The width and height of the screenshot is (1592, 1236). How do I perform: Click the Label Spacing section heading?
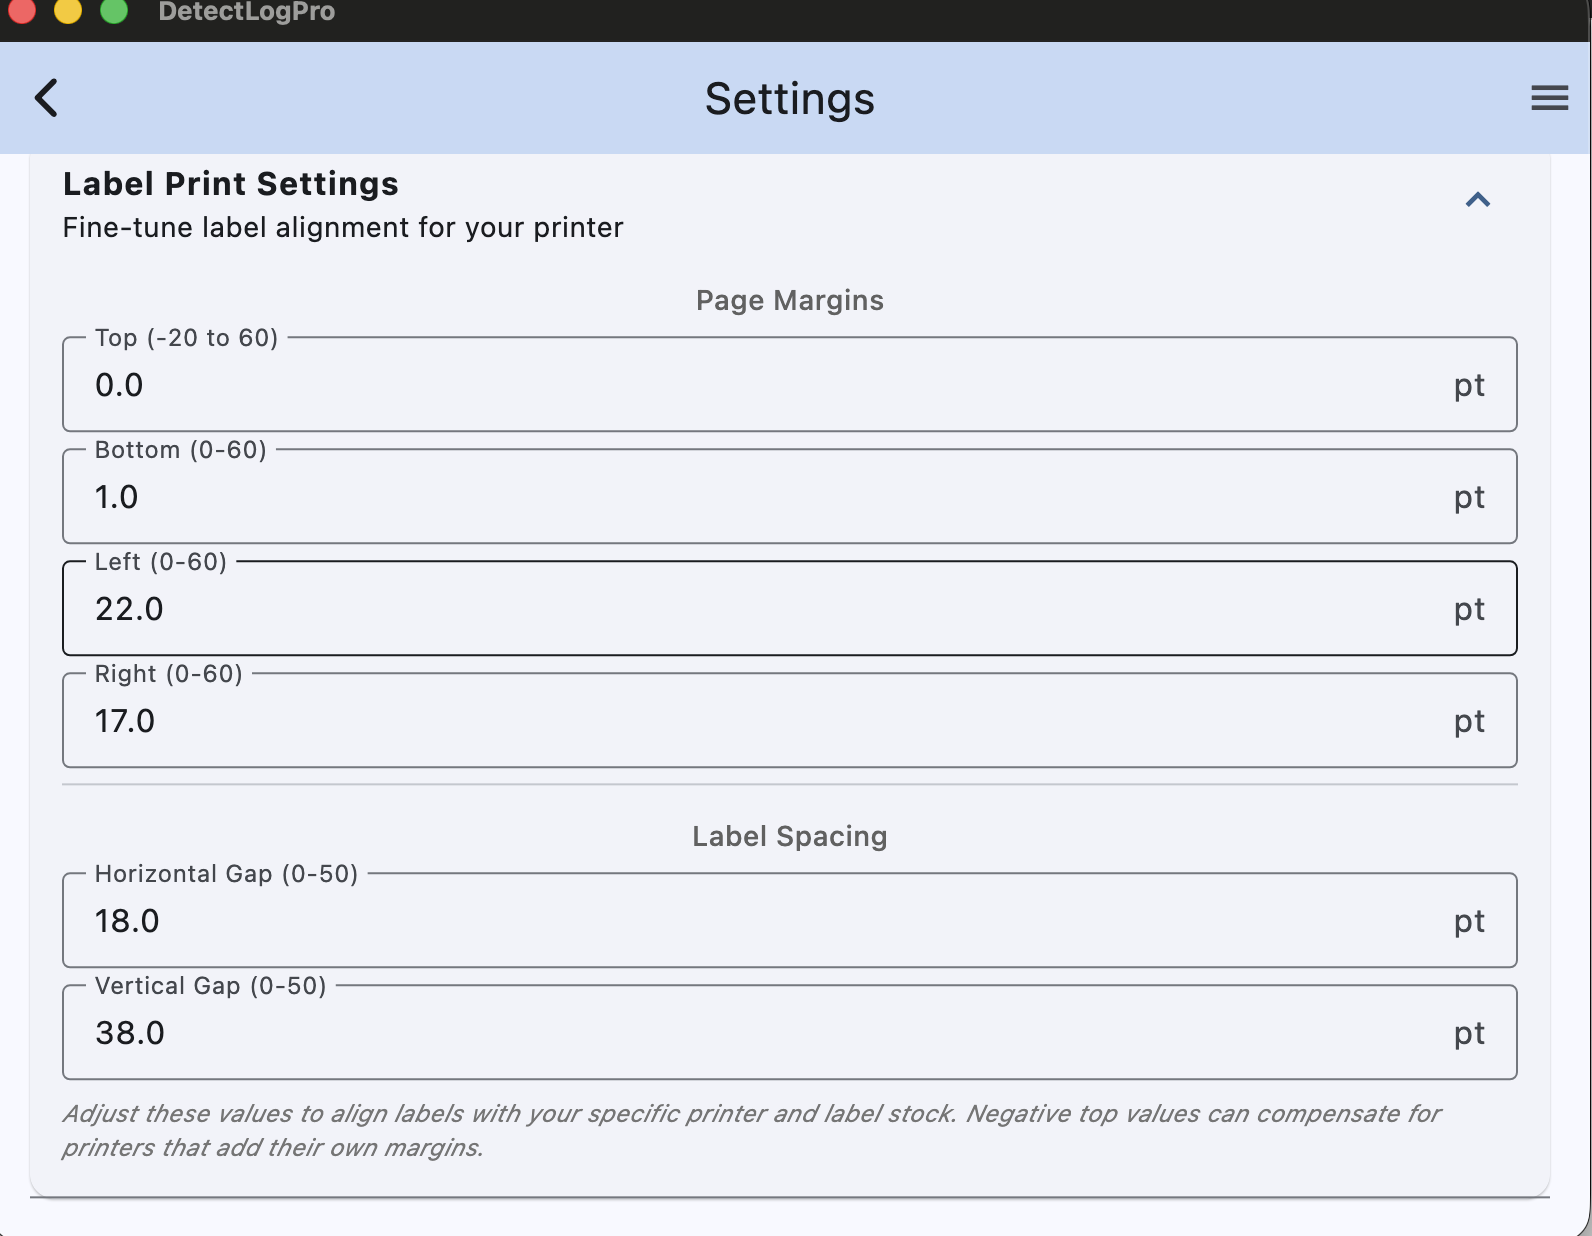[789, 836]
